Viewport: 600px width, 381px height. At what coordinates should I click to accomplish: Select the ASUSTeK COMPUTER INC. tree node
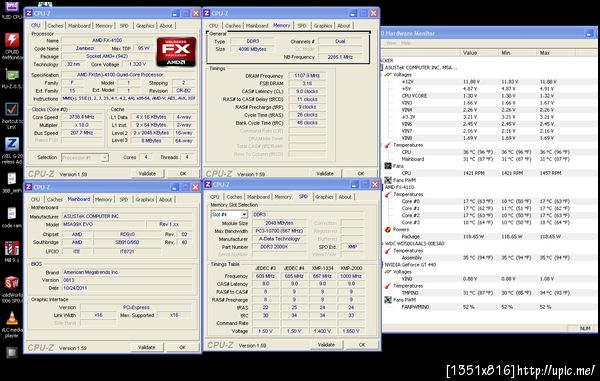[x=420, y=67]
